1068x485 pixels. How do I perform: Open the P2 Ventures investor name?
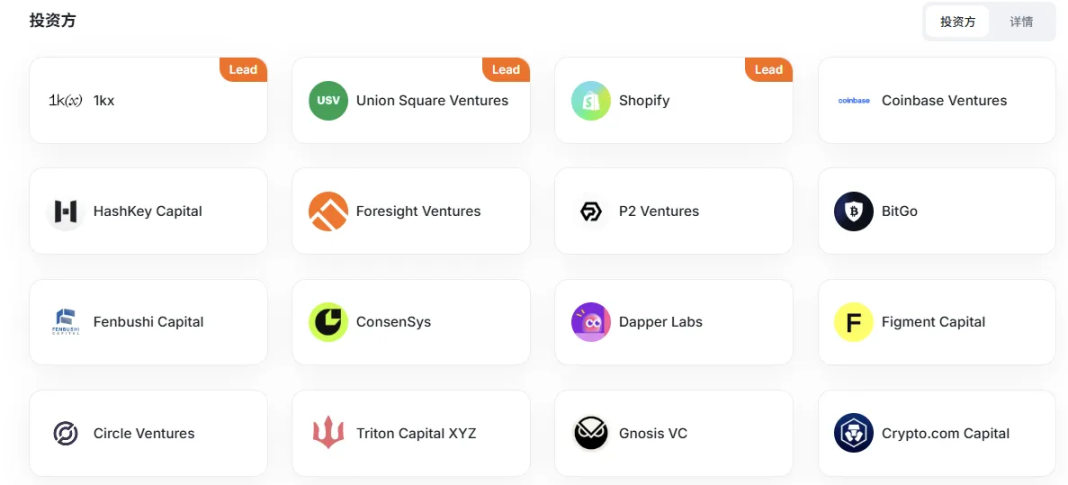coord(659,212)
